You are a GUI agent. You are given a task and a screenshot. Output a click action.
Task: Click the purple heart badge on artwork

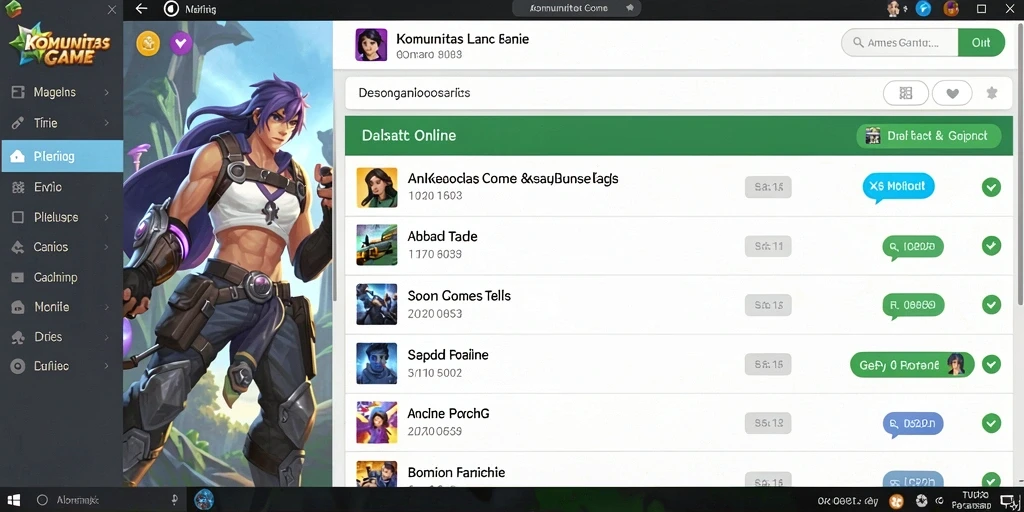[181, 44]
